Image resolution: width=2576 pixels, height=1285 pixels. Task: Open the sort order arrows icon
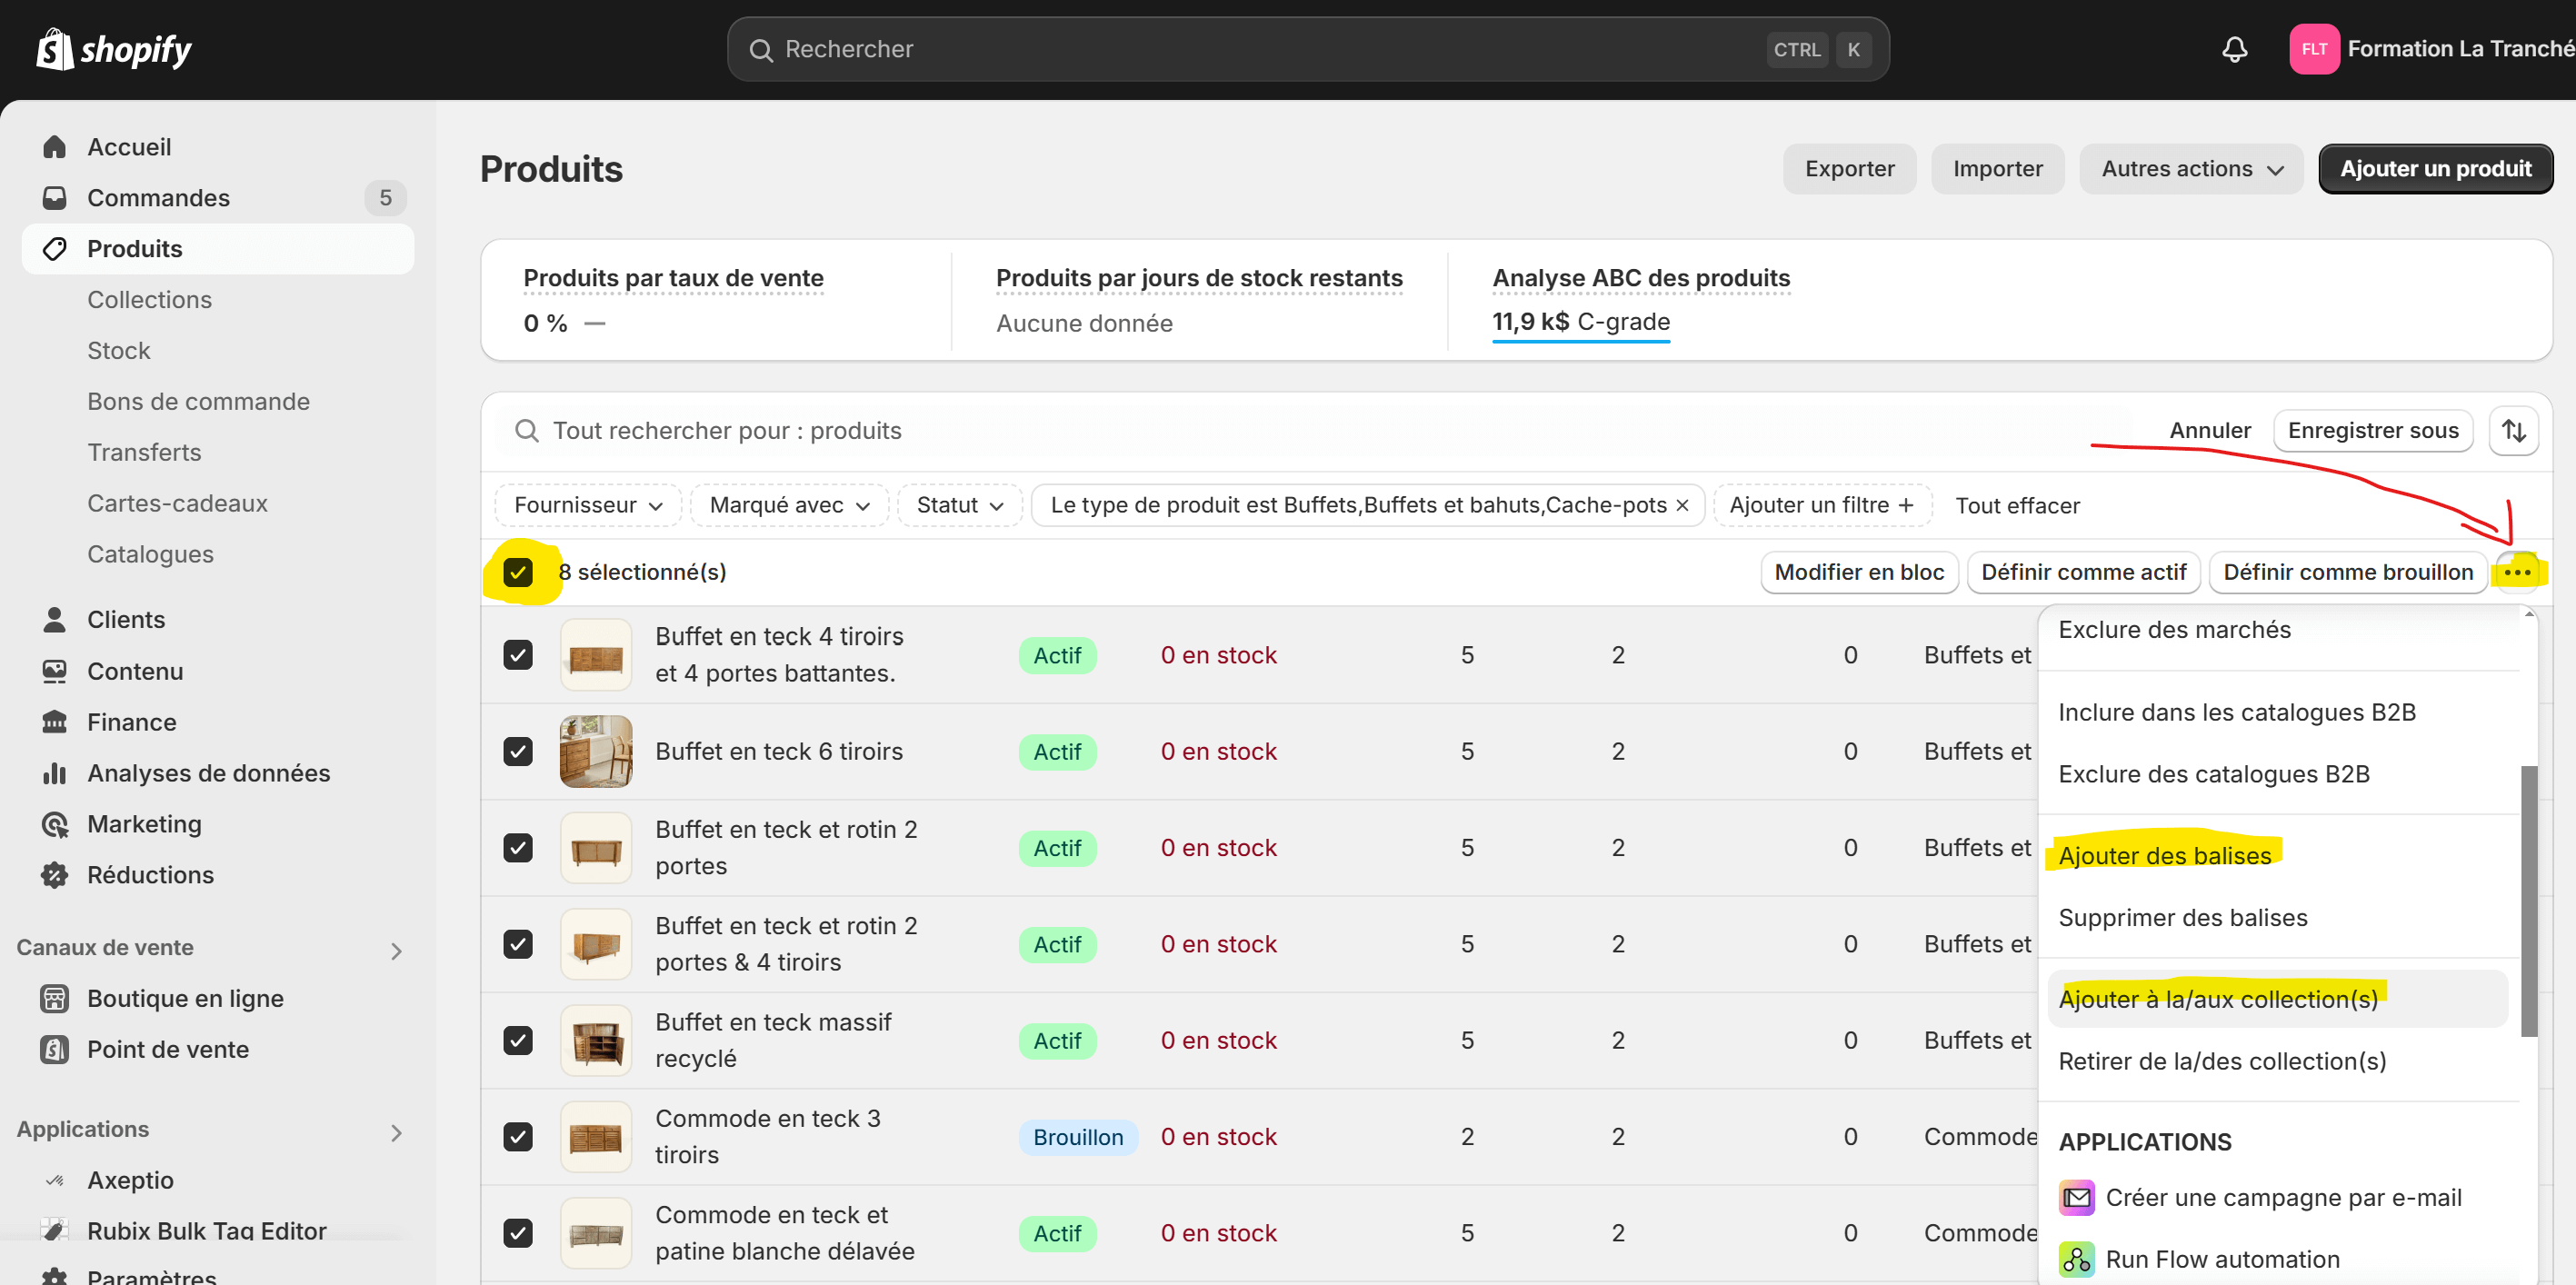2513,431
